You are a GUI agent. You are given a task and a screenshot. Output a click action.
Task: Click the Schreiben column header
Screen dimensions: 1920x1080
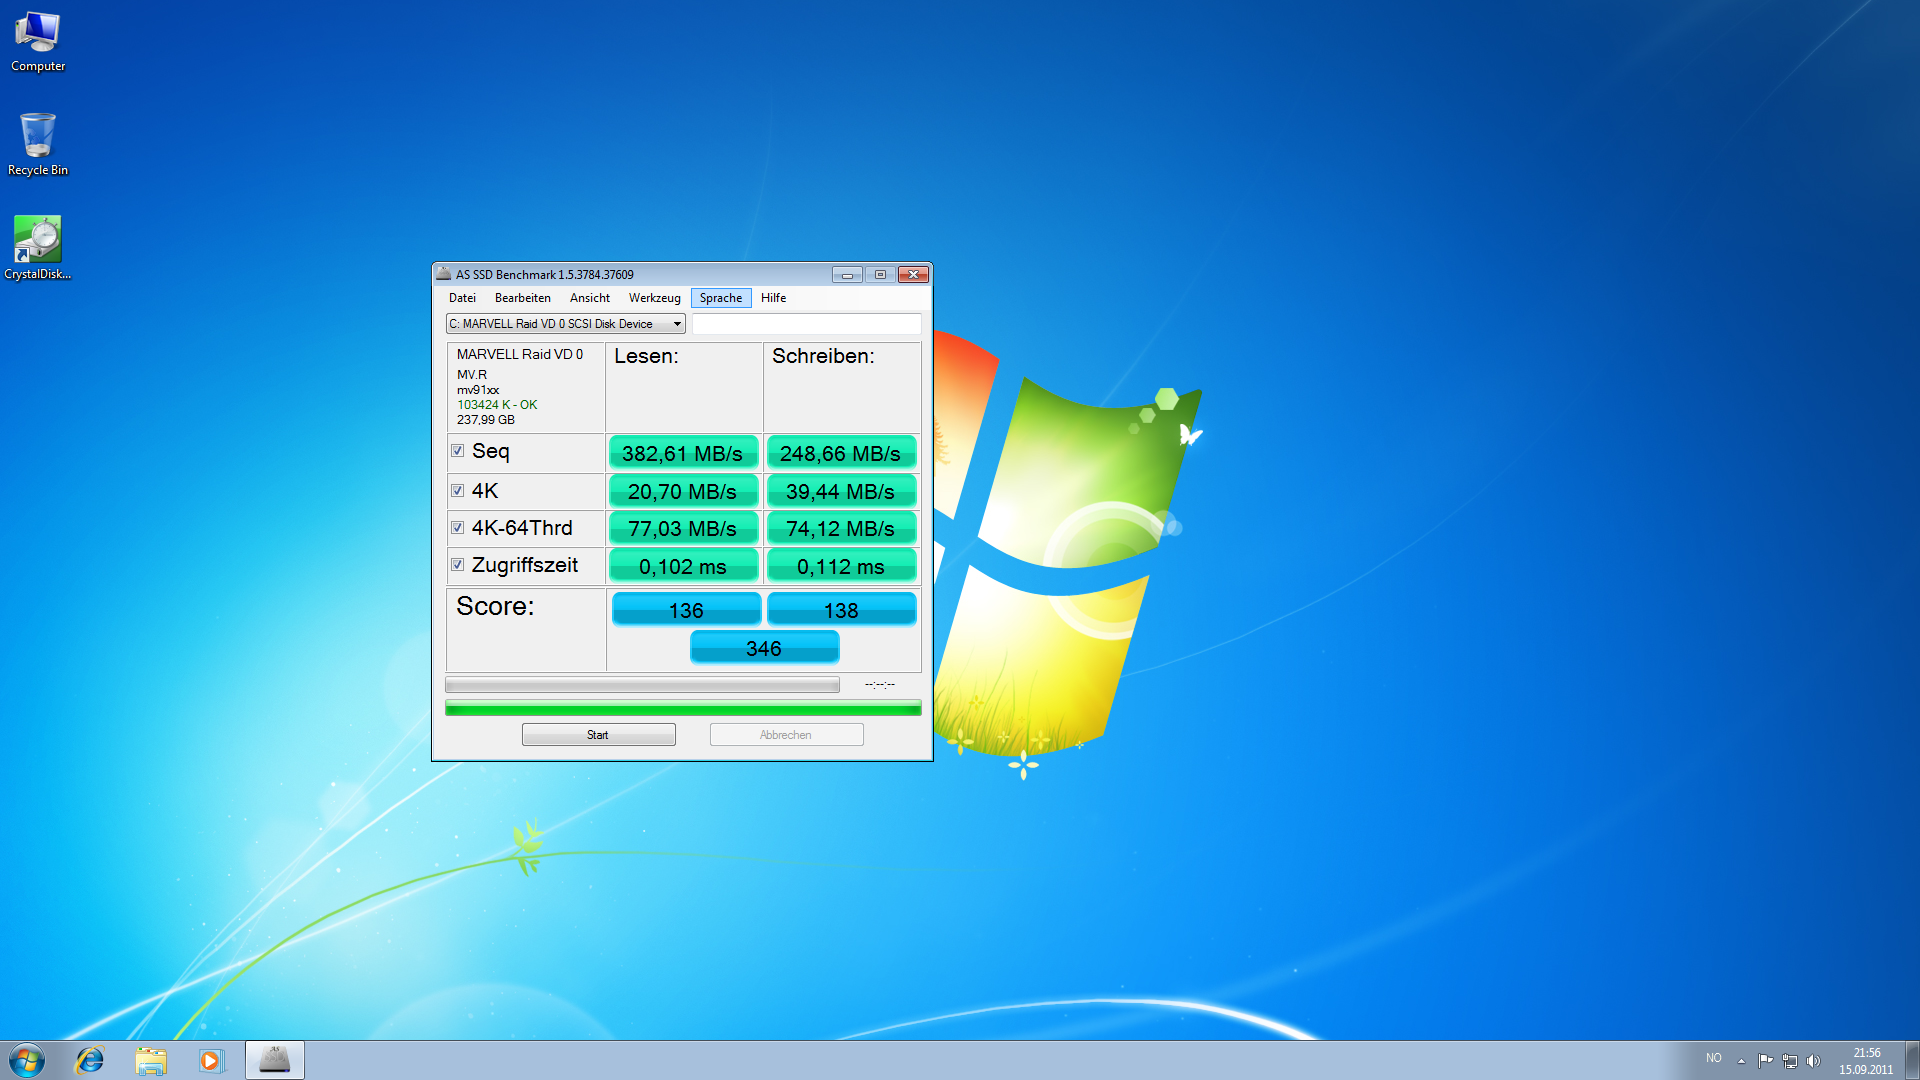click(823, 356)
